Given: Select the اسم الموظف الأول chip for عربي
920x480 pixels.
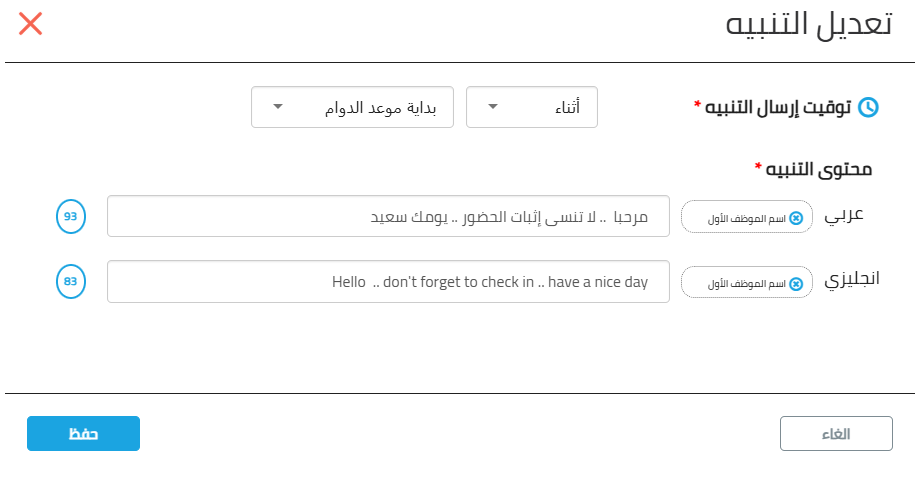Looking at the screenshot, I should (x=747, y=217).
